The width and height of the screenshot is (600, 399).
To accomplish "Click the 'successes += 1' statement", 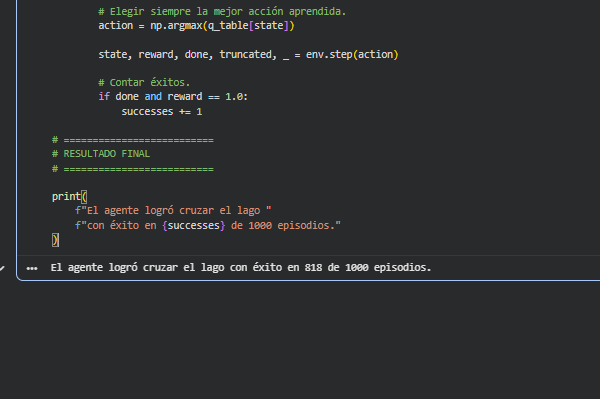I will pos(161,112).
